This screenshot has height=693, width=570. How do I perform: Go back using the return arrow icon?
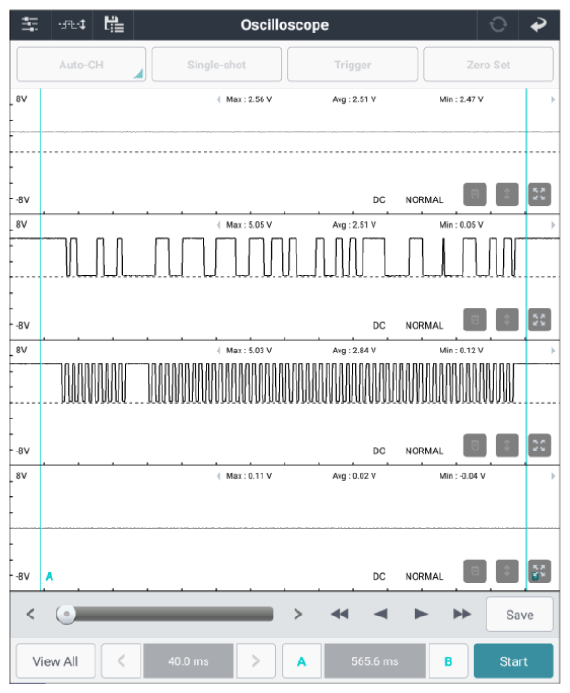539,25
